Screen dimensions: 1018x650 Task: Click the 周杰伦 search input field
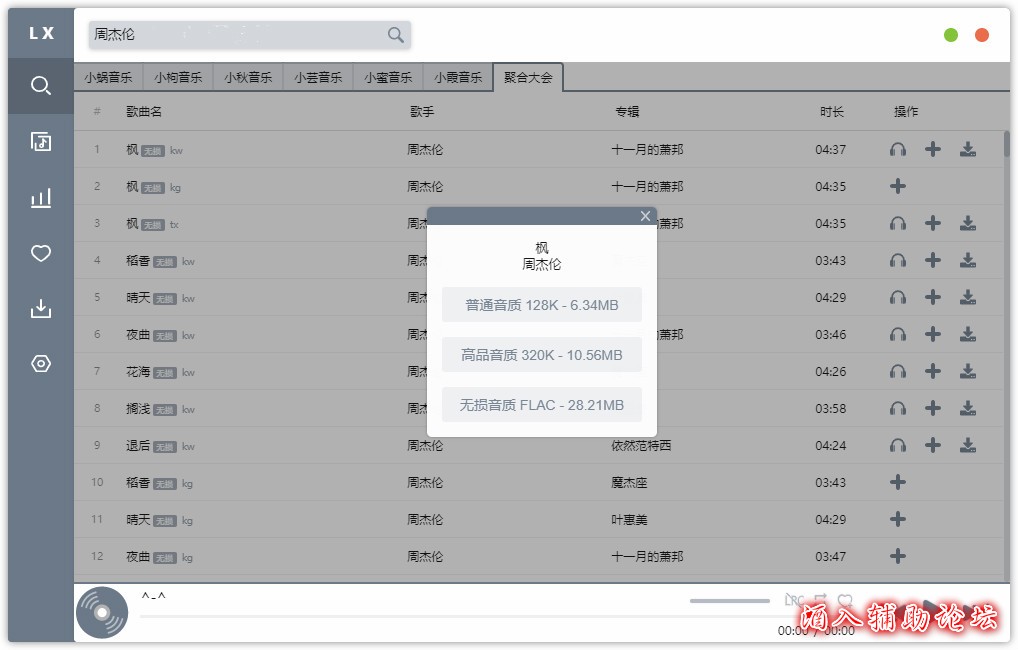click(235, 35)
